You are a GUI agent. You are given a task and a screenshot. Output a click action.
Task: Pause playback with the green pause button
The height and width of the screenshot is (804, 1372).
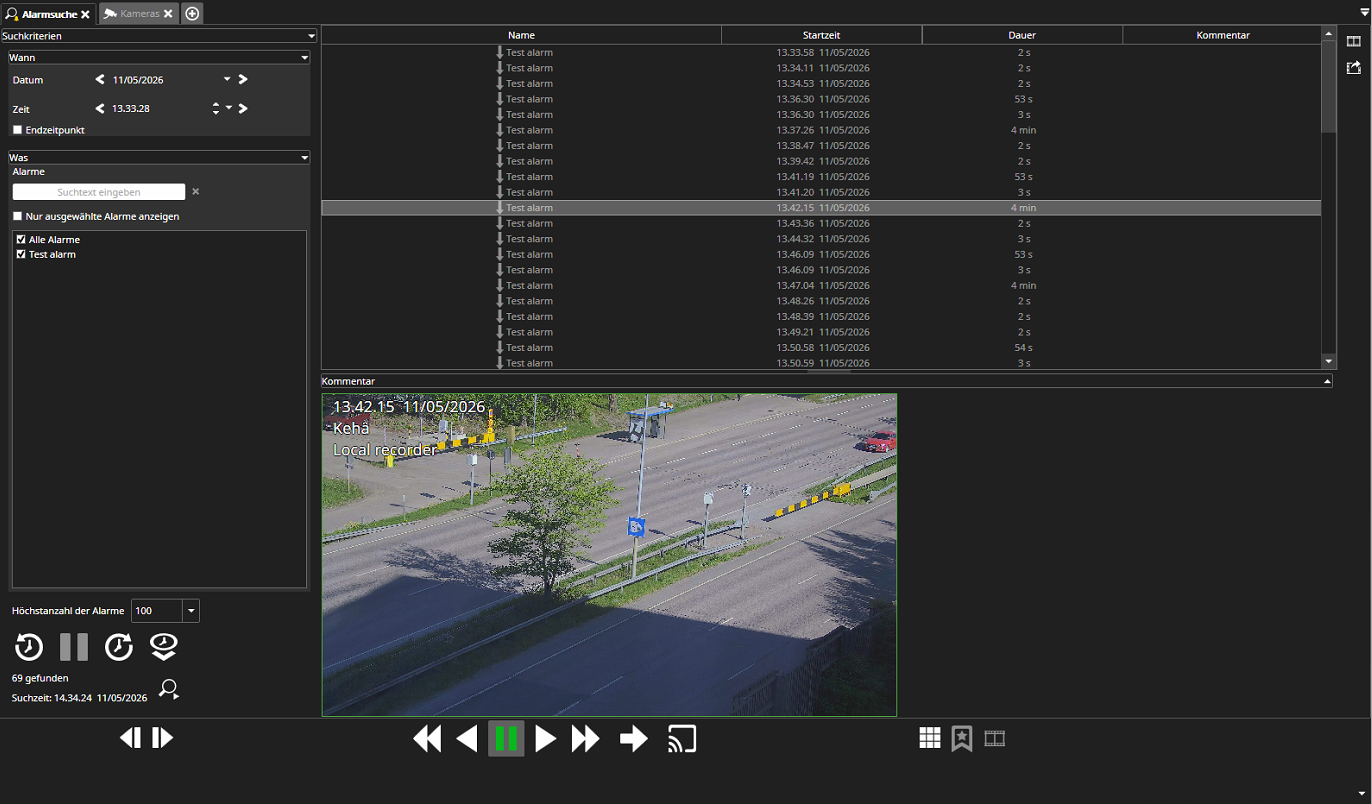[506, 739]
